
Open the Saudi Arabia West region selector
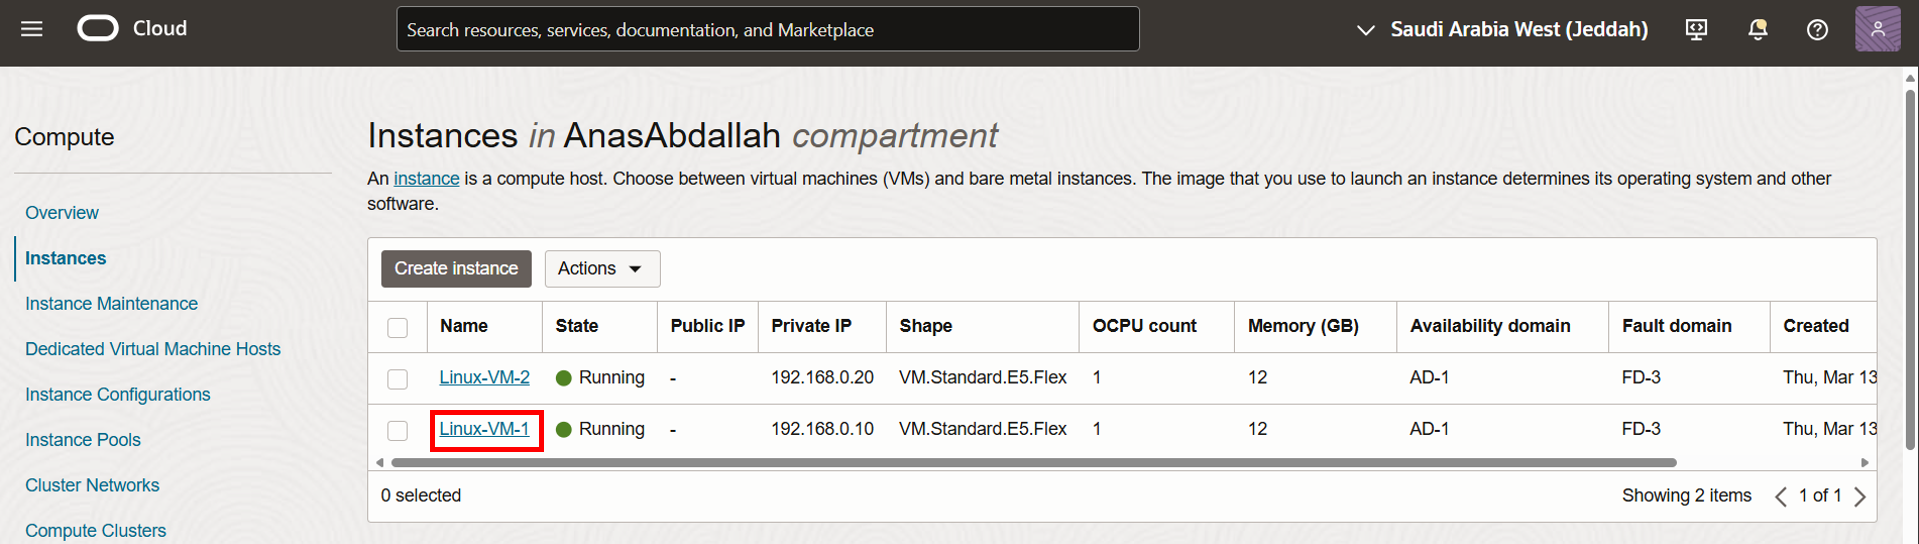pyautogui.click(x=1502, y=30)
